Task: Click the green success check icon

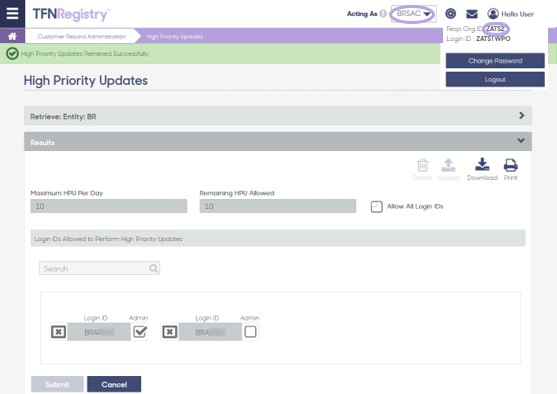Action: pos(12,54)
